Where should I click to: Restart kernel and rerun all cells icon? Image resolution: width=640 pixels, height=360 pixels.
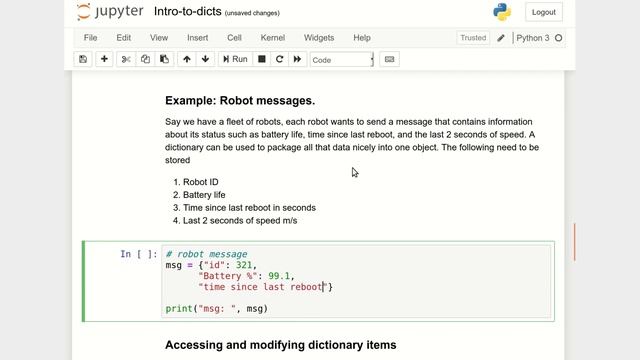[x=297, y=59]
